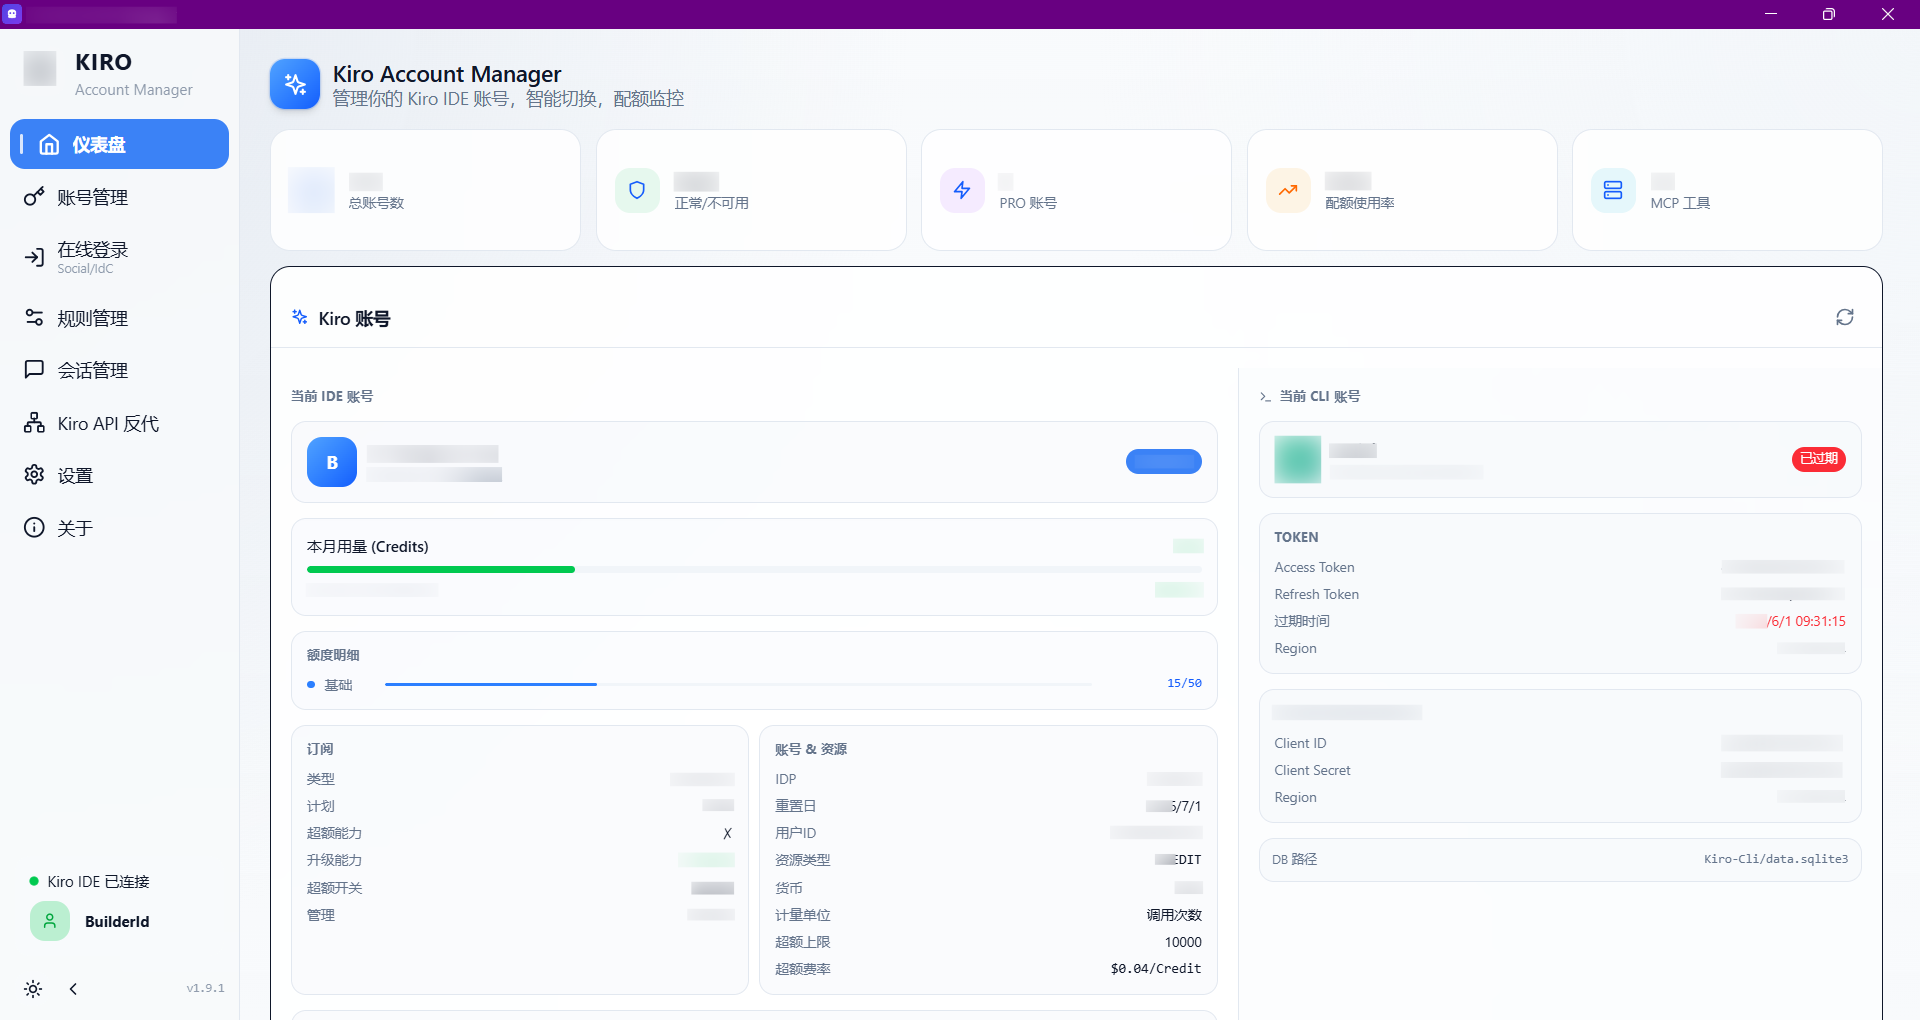Click the 当前 IDE 账号 section heading
The width and height of the screenshot is (1920, 1020).
click(332, 396)
